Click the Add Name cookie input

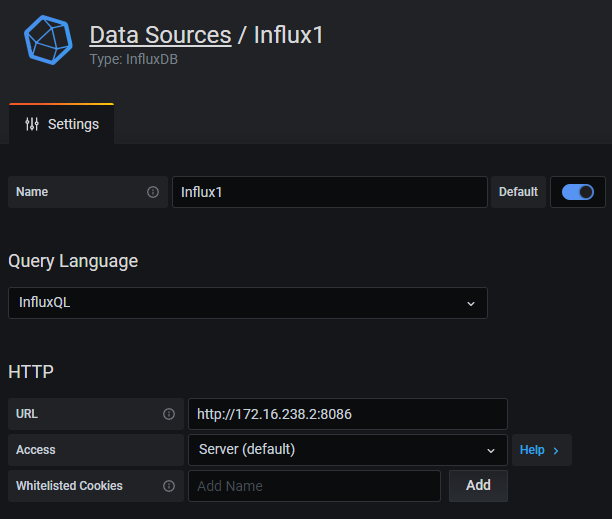tap(314, 486)
